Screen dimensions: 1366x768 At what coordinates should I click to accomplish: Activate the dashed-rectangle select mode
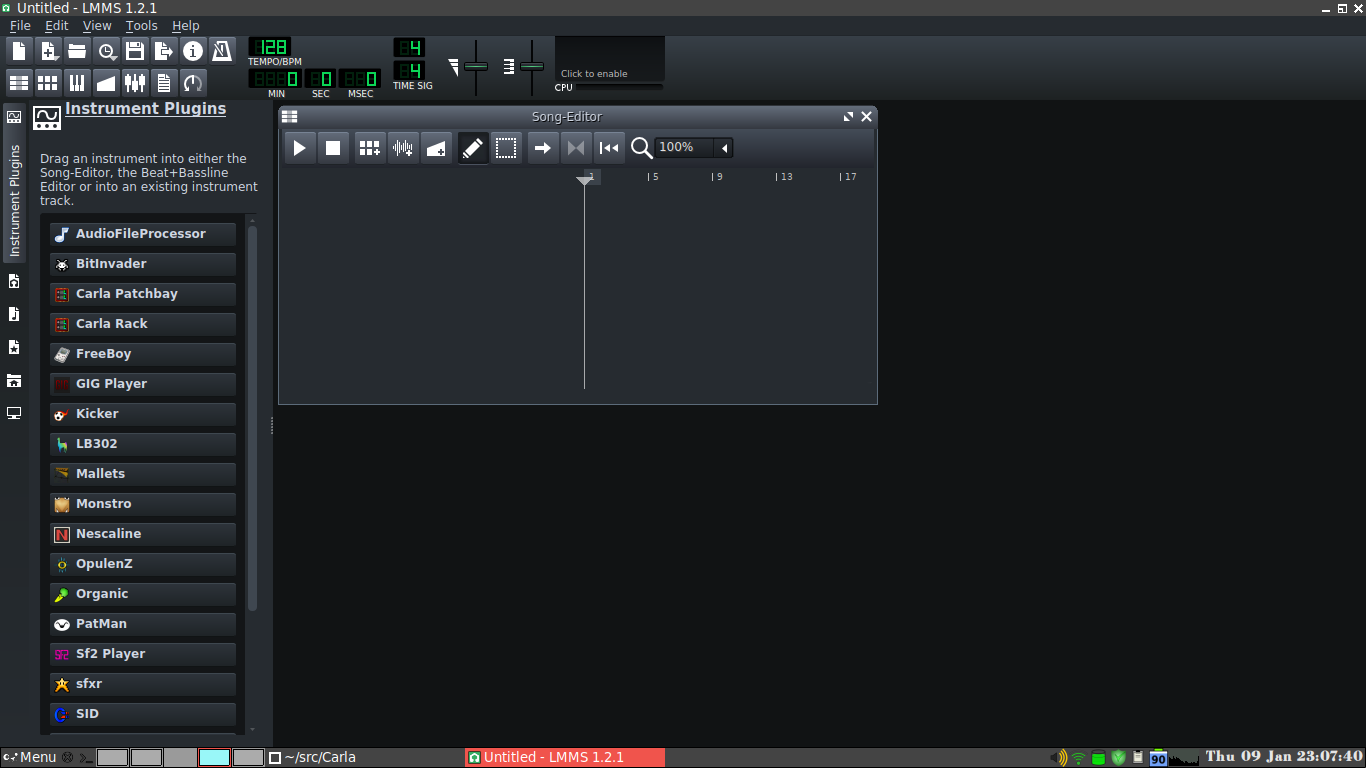pyautogui.click(x=506, y=148)
